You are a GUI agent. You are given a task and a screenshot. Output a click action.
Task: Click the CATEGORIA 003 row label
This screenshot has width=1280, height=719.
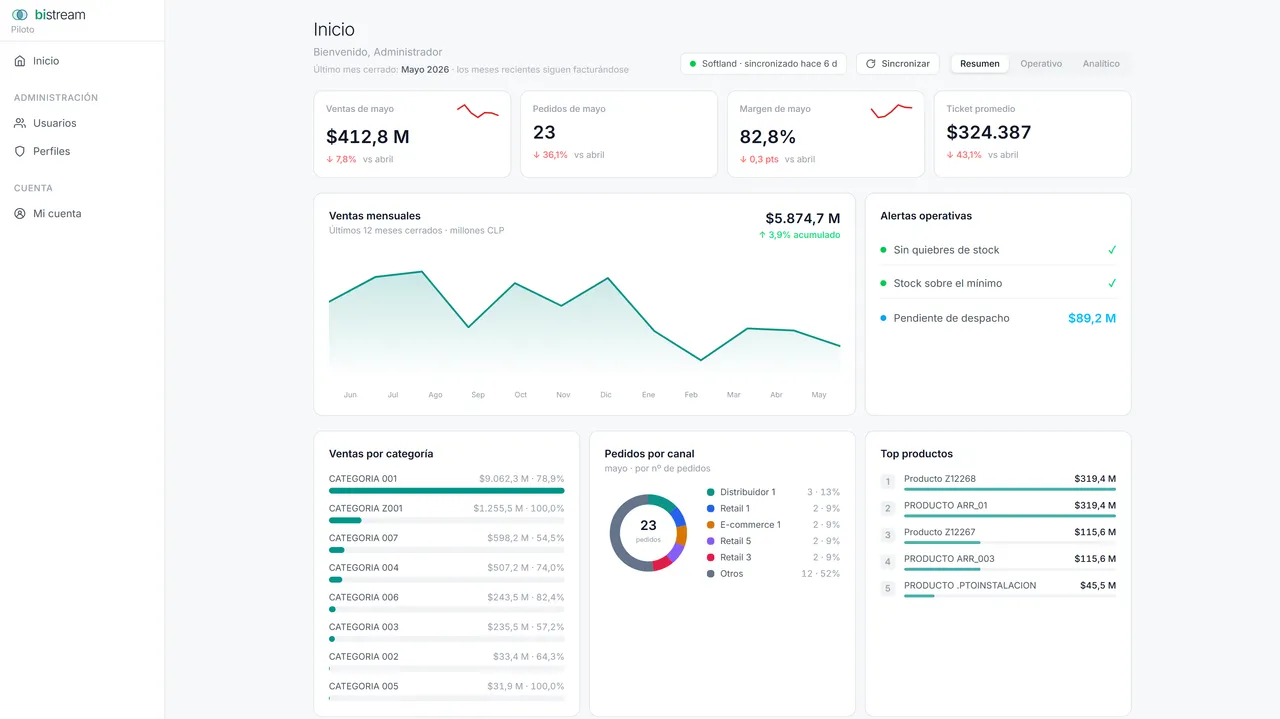(363, 627)
